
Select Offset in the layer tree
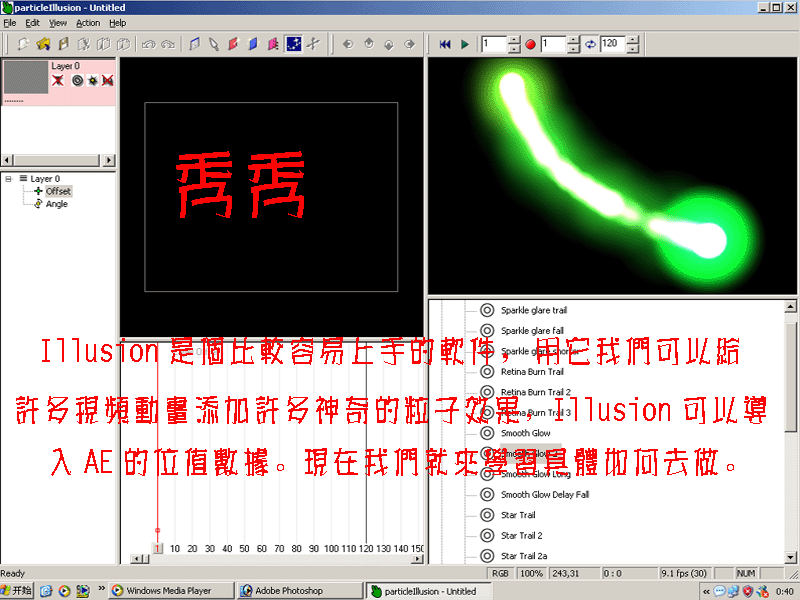click(58, 191)
